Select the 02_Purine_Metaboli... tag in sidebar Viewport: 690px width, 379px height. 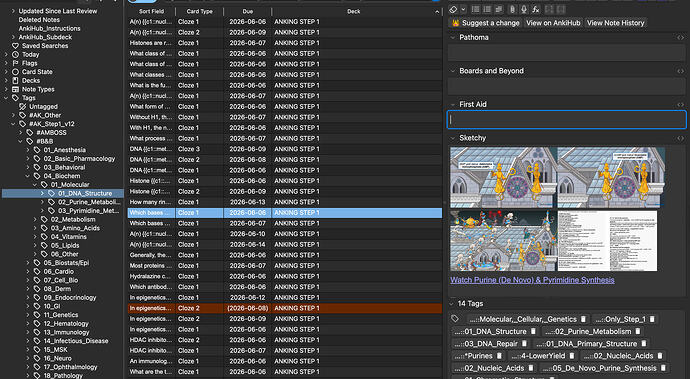[x=89, y=202]
